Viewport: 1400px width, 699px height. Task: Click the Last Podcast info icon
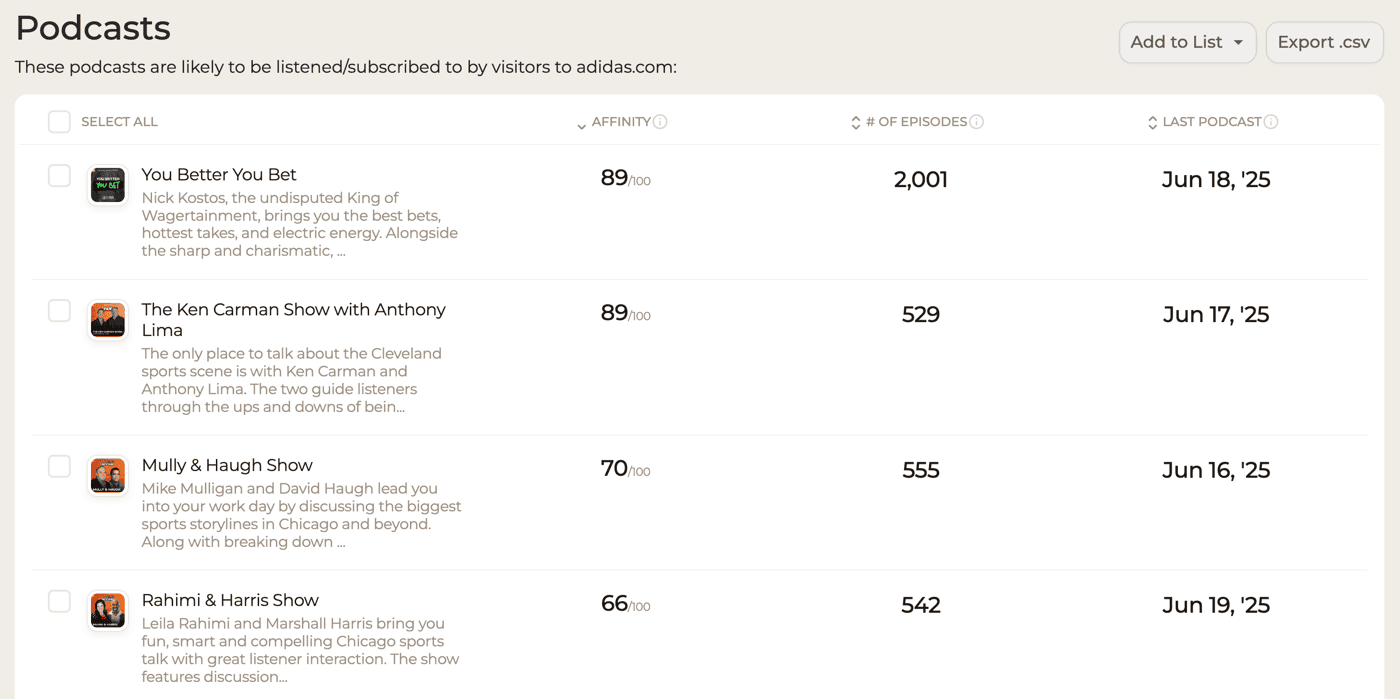[1271, 122]
